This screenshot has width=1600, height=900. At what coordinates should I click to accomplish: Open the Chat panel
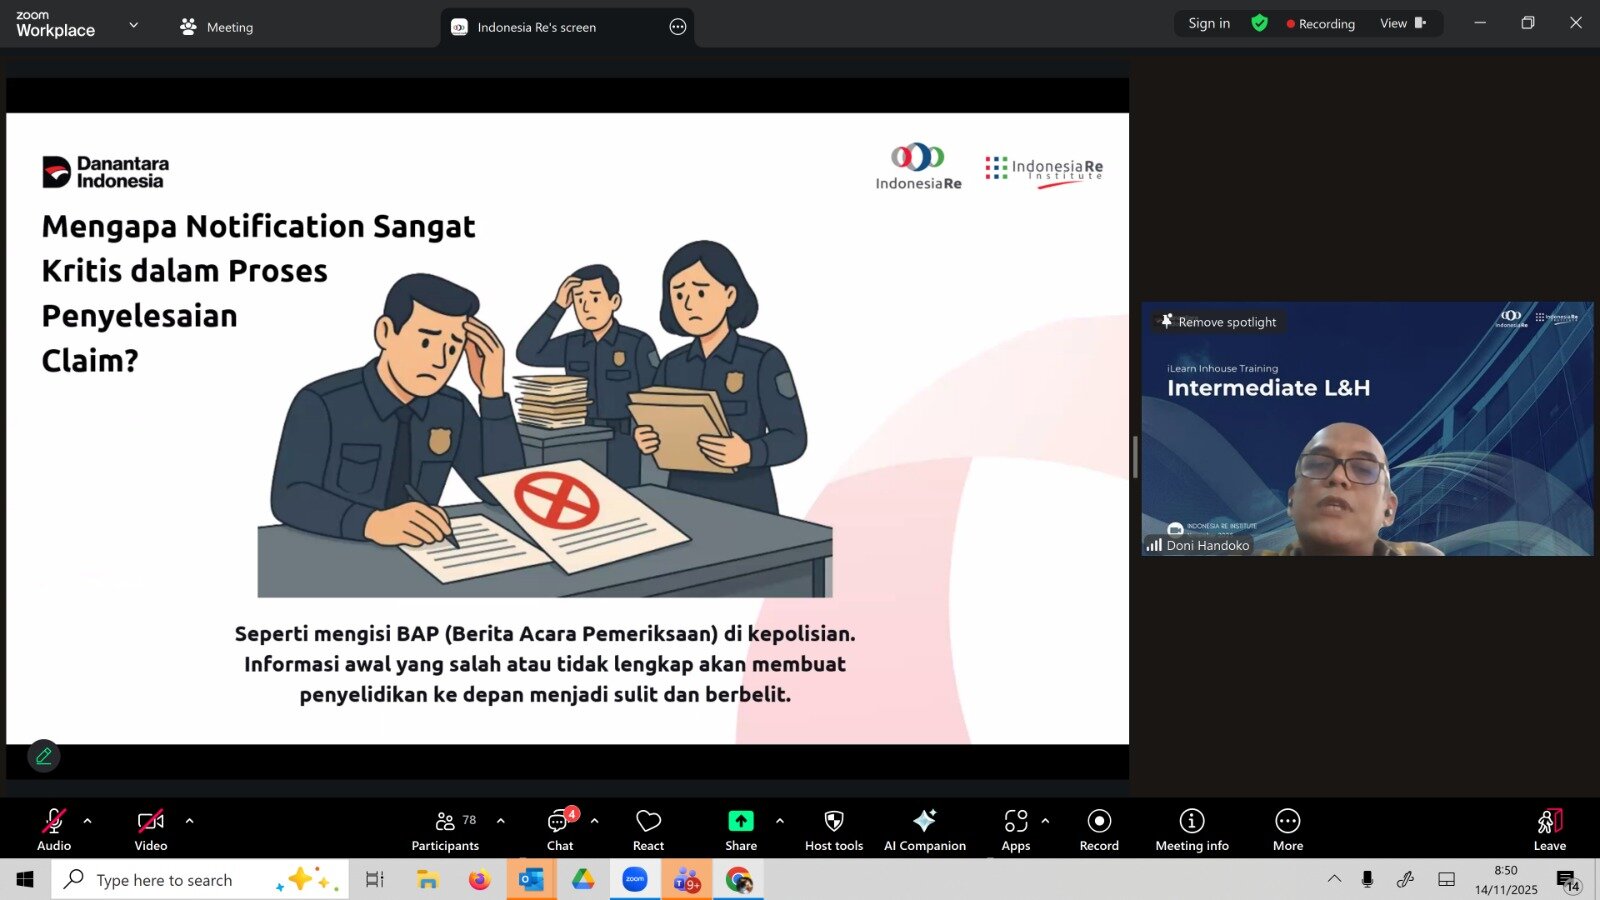coord(559,830)
